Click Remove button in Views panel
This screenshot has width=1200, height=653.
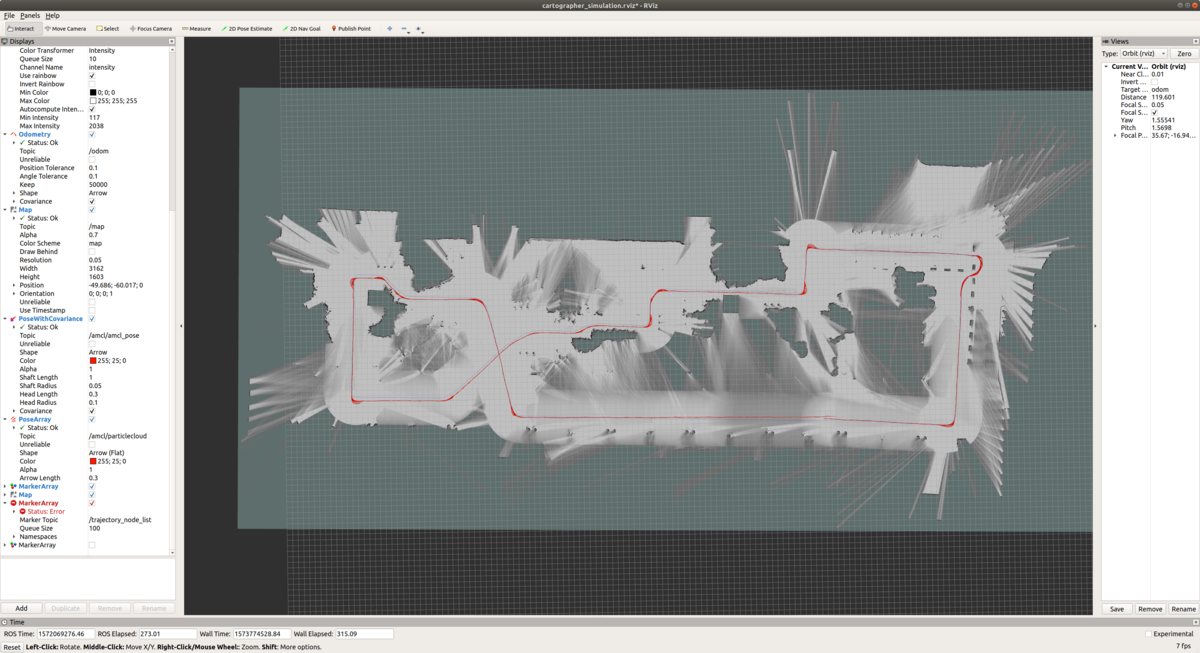pos(1150,609)
